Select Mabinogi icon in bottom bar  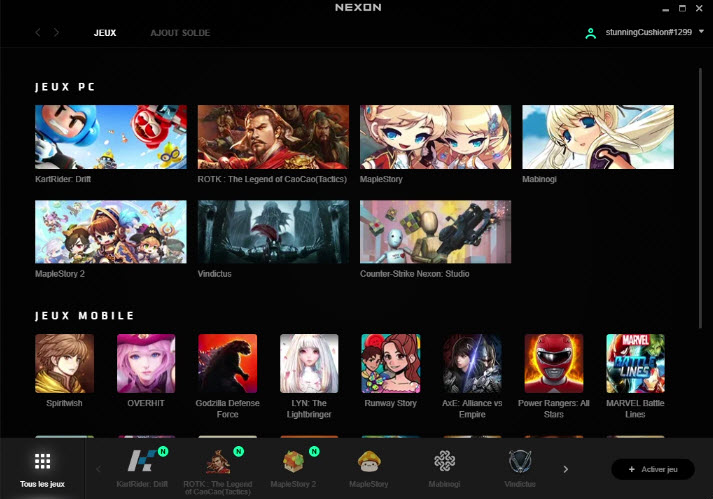[x=445, y=461]
